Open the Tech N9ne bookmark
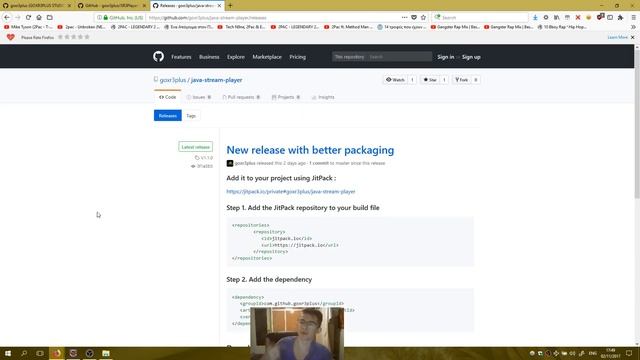 coord(241,27)
